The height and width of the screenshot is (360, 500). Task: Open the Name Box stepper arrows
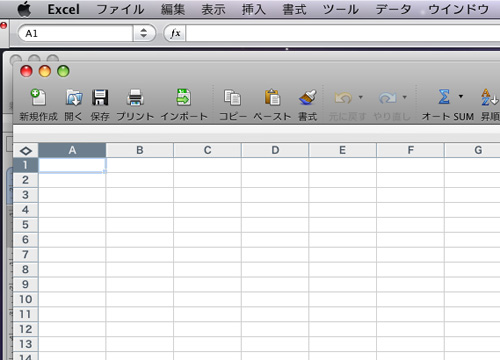pyautogui.click(x=144, y=33)
